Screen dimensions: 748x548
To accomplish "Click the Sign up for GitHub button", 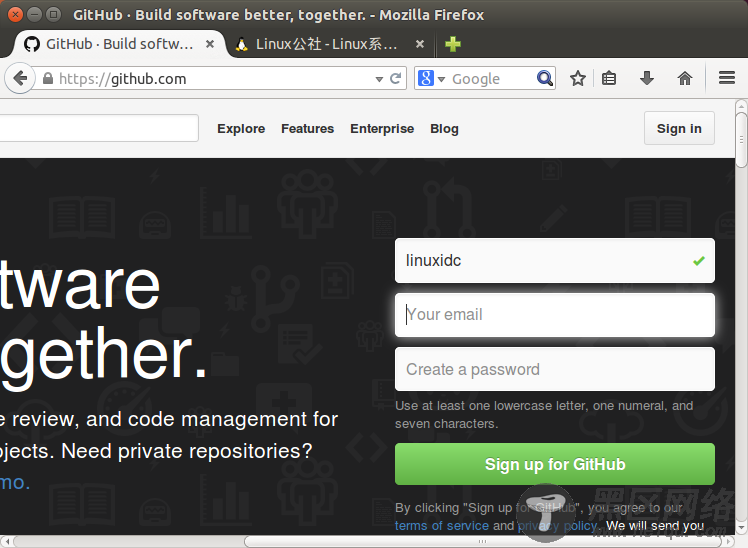I will [x=555, y=464].
